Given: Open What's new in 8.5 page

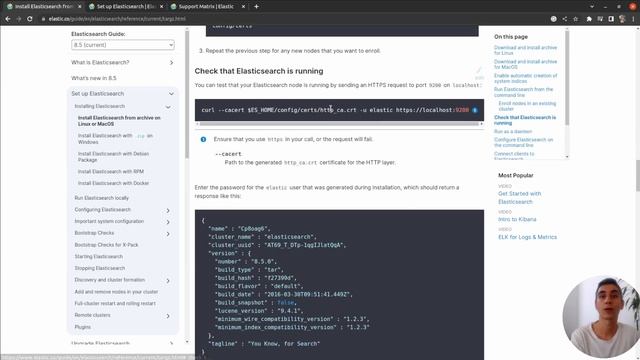Looking at the screenshot, I should (94, 78).
